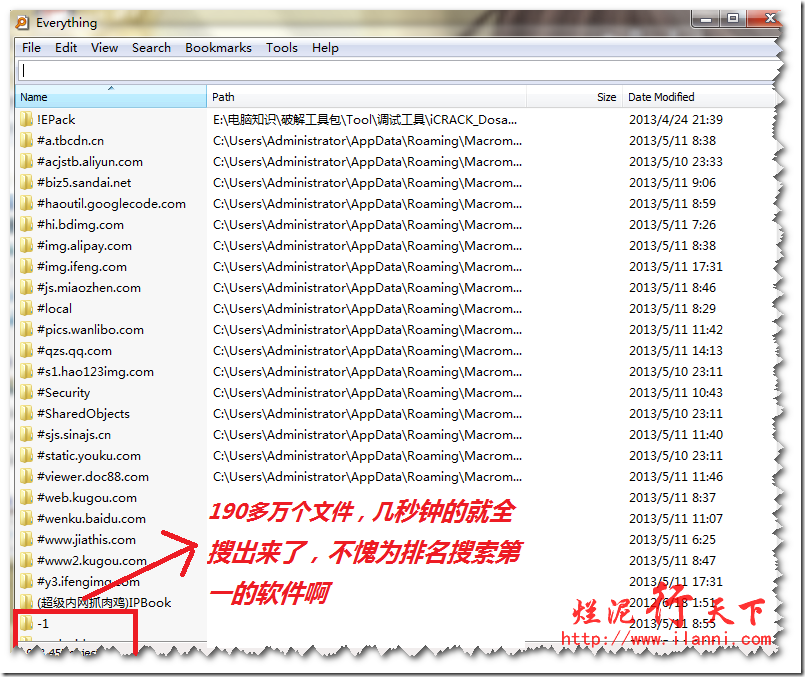This screenshot has width=805, height=677.
Task: Click the #SharedObjects name text
Action: click(x=83, y=414)
